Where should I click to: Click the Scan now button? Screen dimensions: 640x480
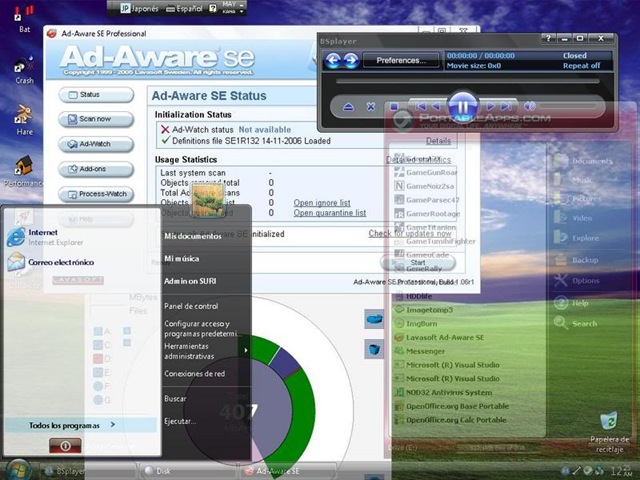coord(96,119)
